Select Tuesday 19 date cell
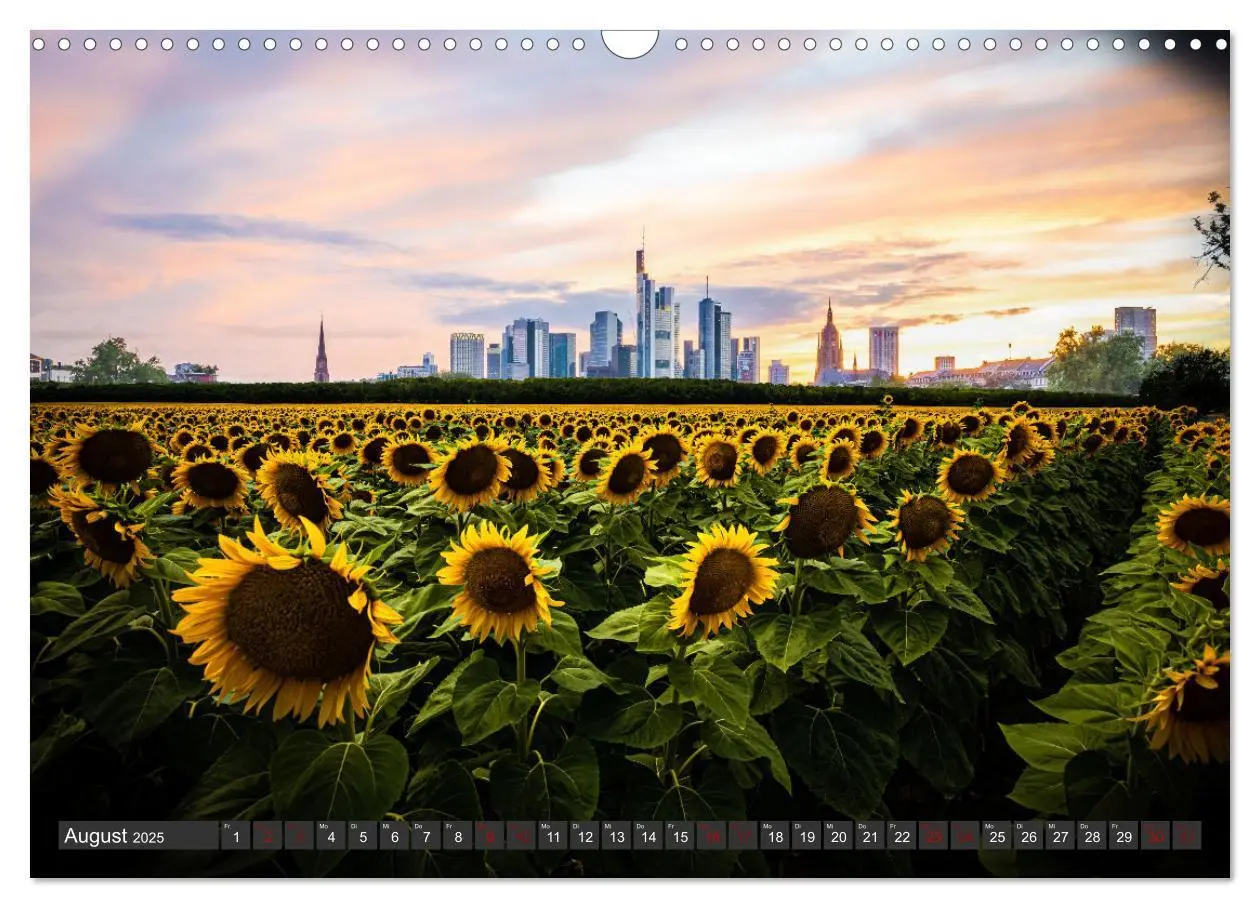1260x908 pixels. [x=807, y=836]
